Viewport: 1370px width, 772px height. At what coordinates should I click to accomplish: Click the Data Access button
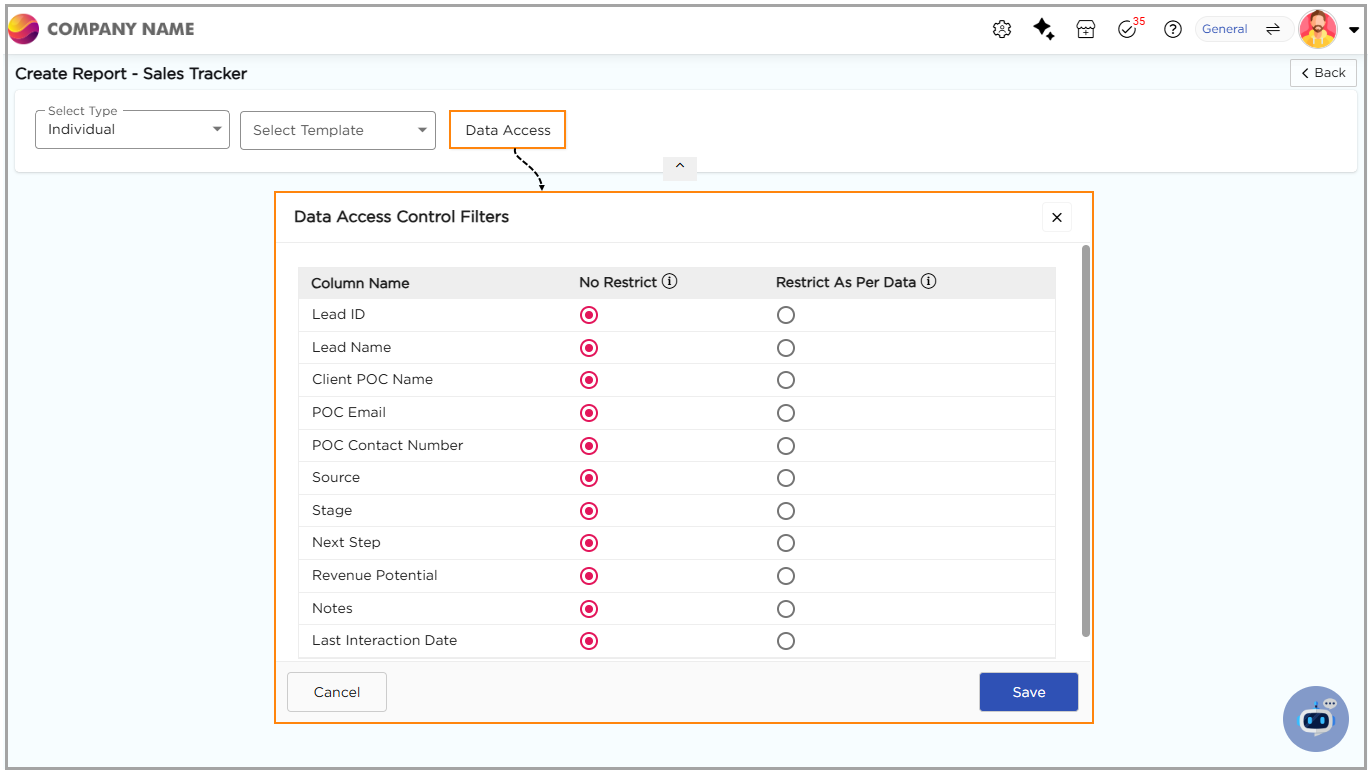click(507, 130)
